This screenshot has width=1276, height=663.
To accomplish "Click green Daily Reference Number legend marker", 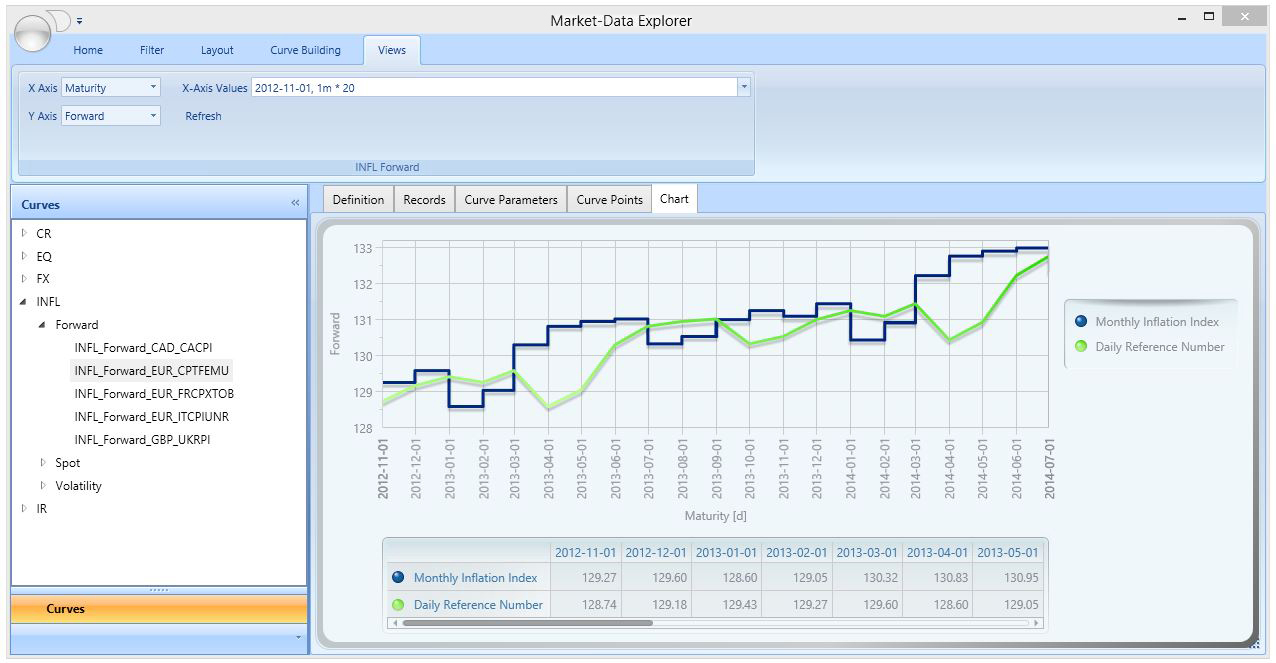I will point(1081,347).
